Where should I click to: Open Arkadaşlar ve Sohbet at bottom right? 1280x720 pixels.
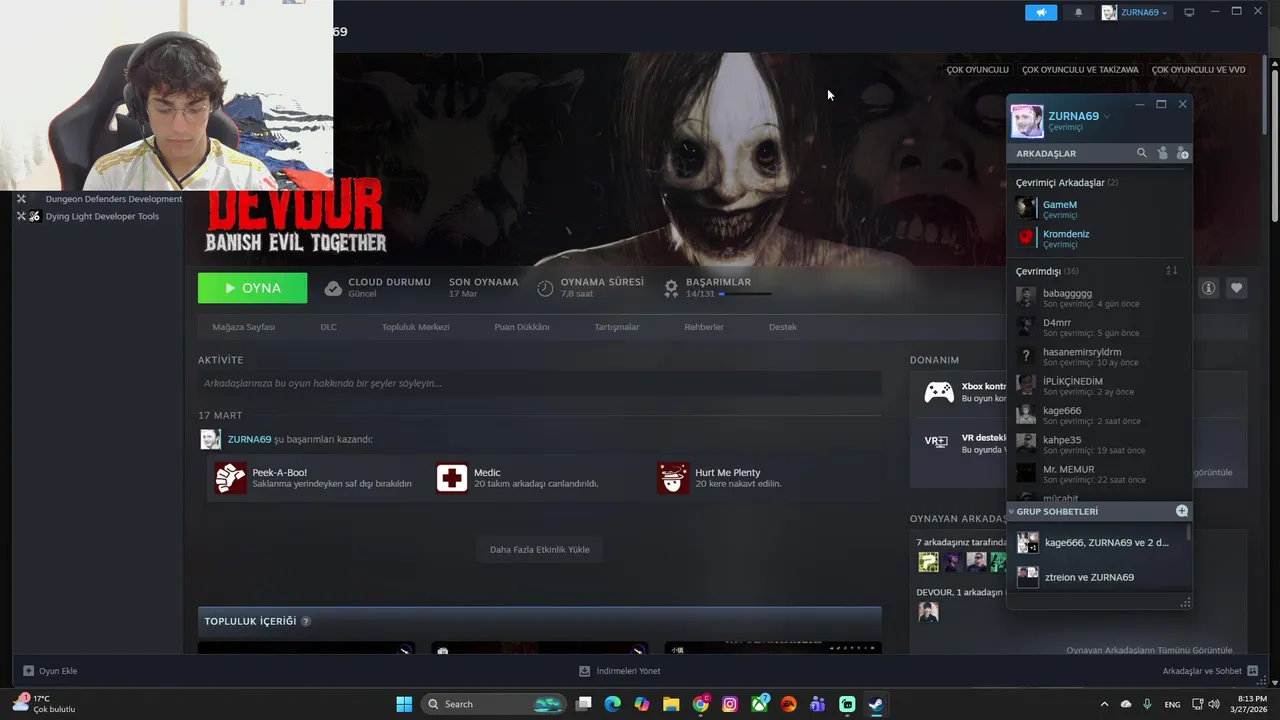pyautogui.click(x=1210, y=671)
